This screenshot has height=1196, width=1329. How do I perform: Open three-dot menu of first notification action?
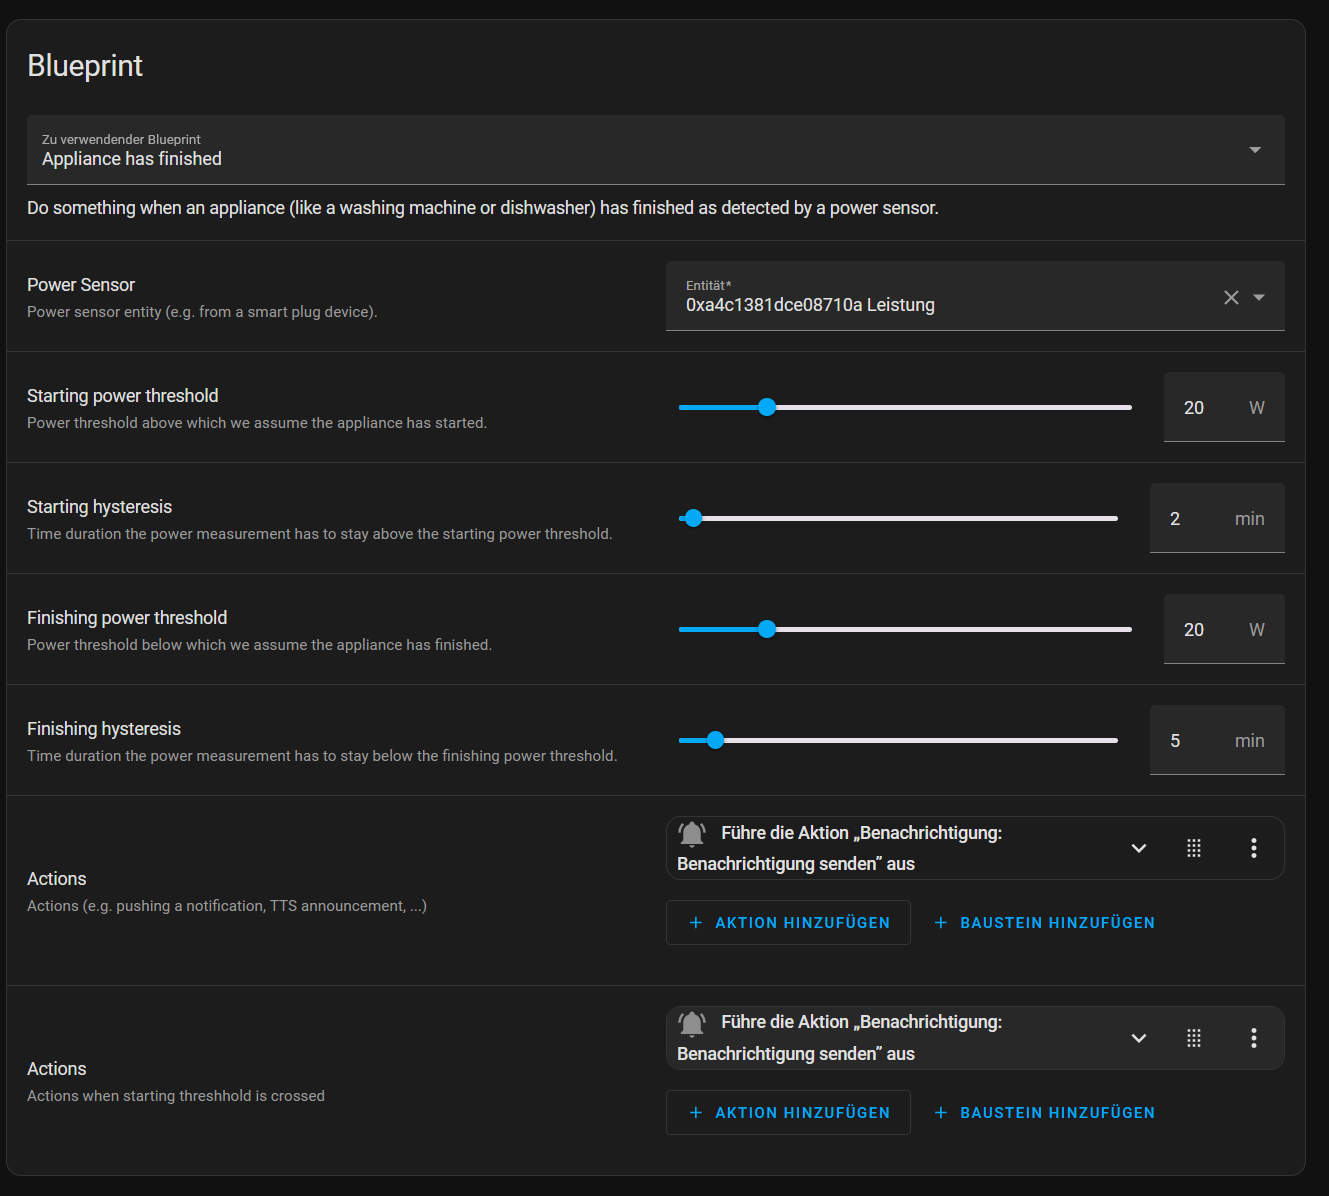[1253, 848]
